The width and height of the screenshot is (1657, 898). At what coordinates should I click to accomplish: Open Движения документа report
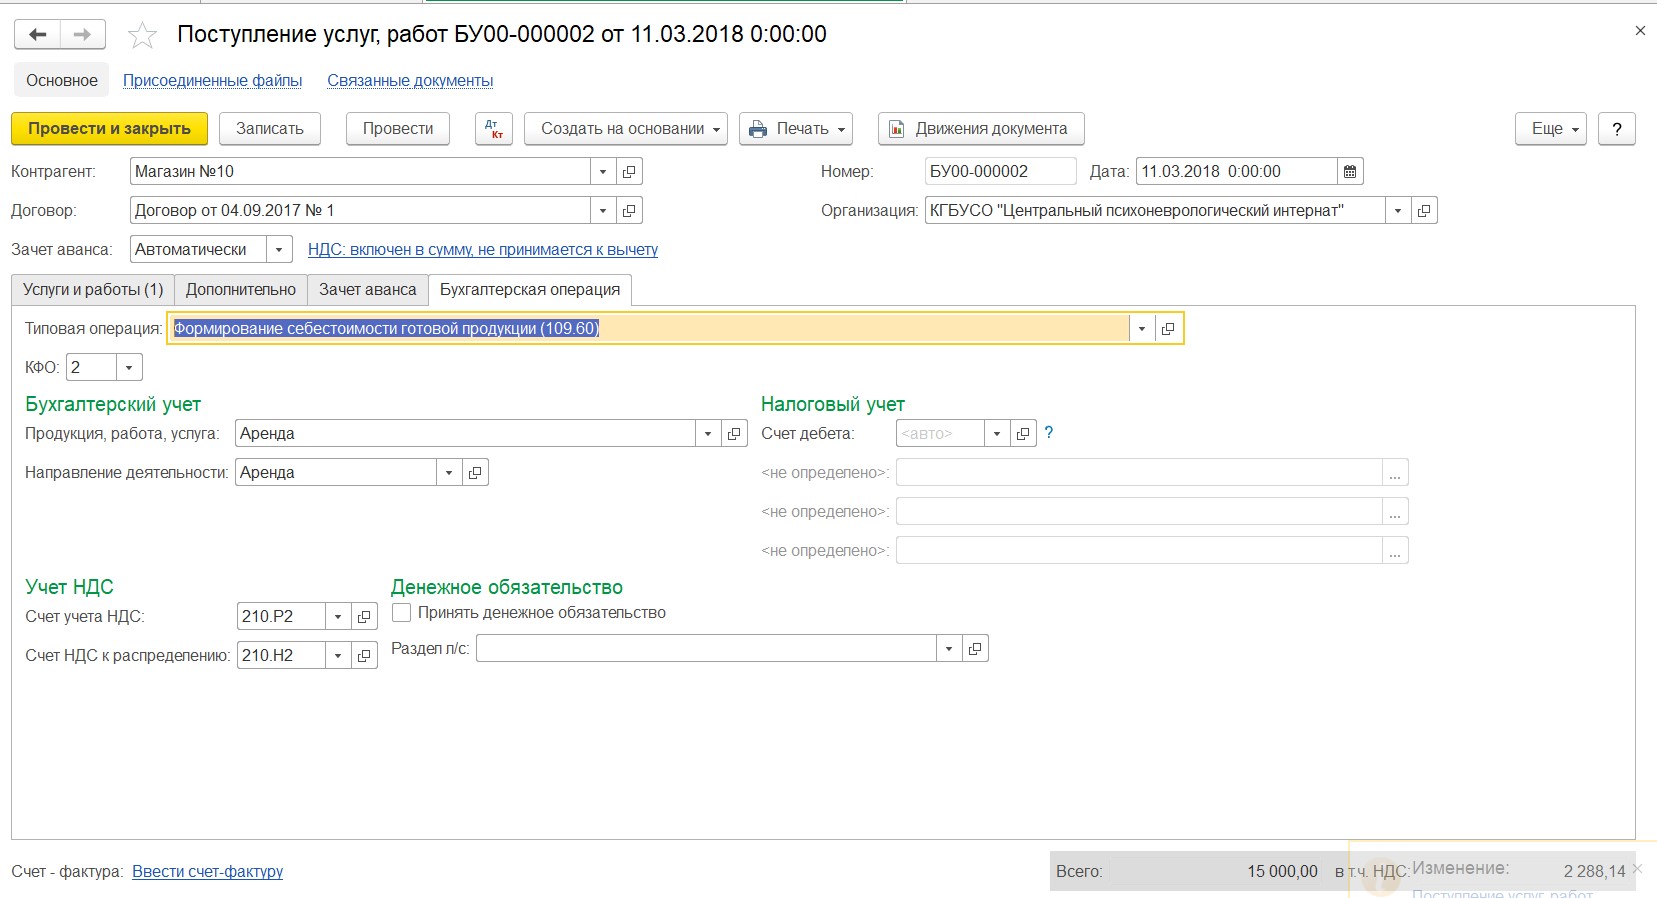click(x=981, y=129)
